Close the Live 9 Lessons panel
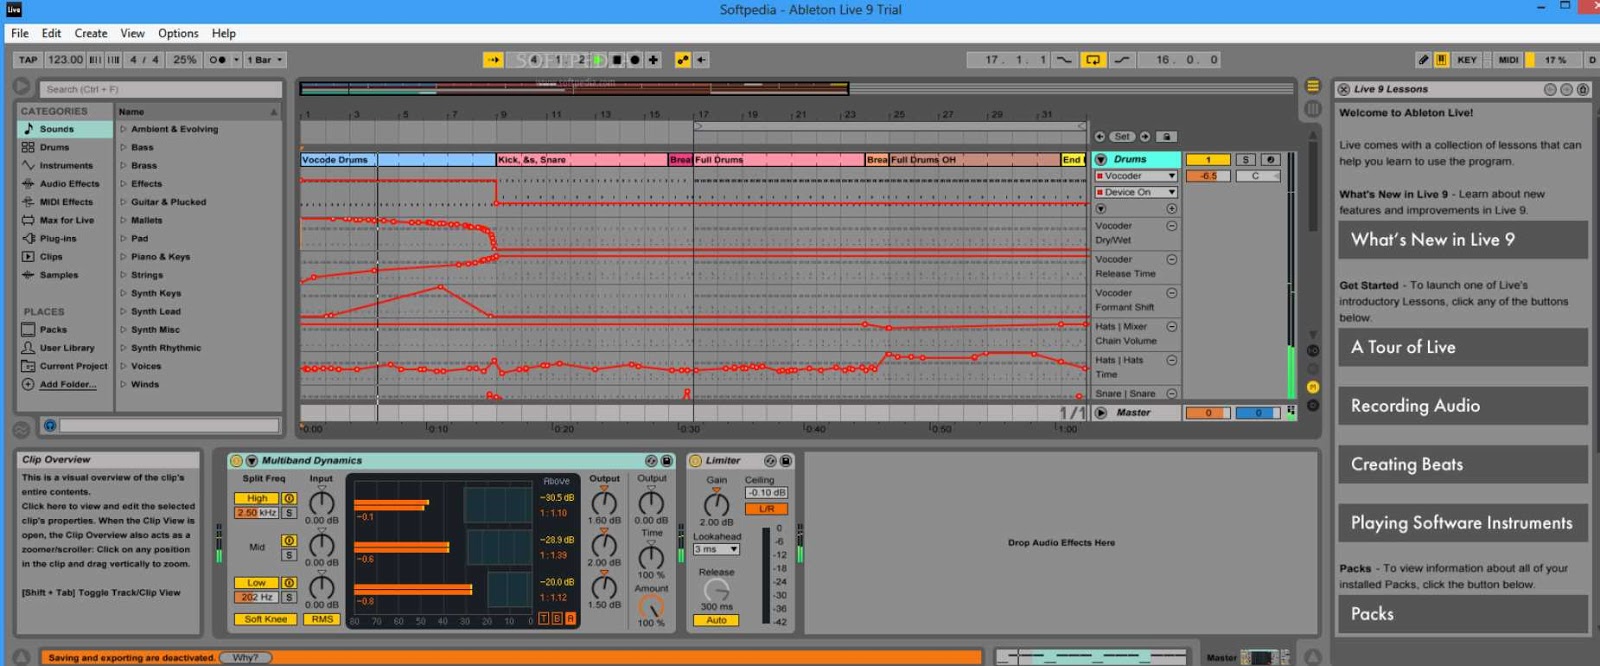Image resolution: width=1600 pixels, height=666 pixels. [x=1344, y=89]
